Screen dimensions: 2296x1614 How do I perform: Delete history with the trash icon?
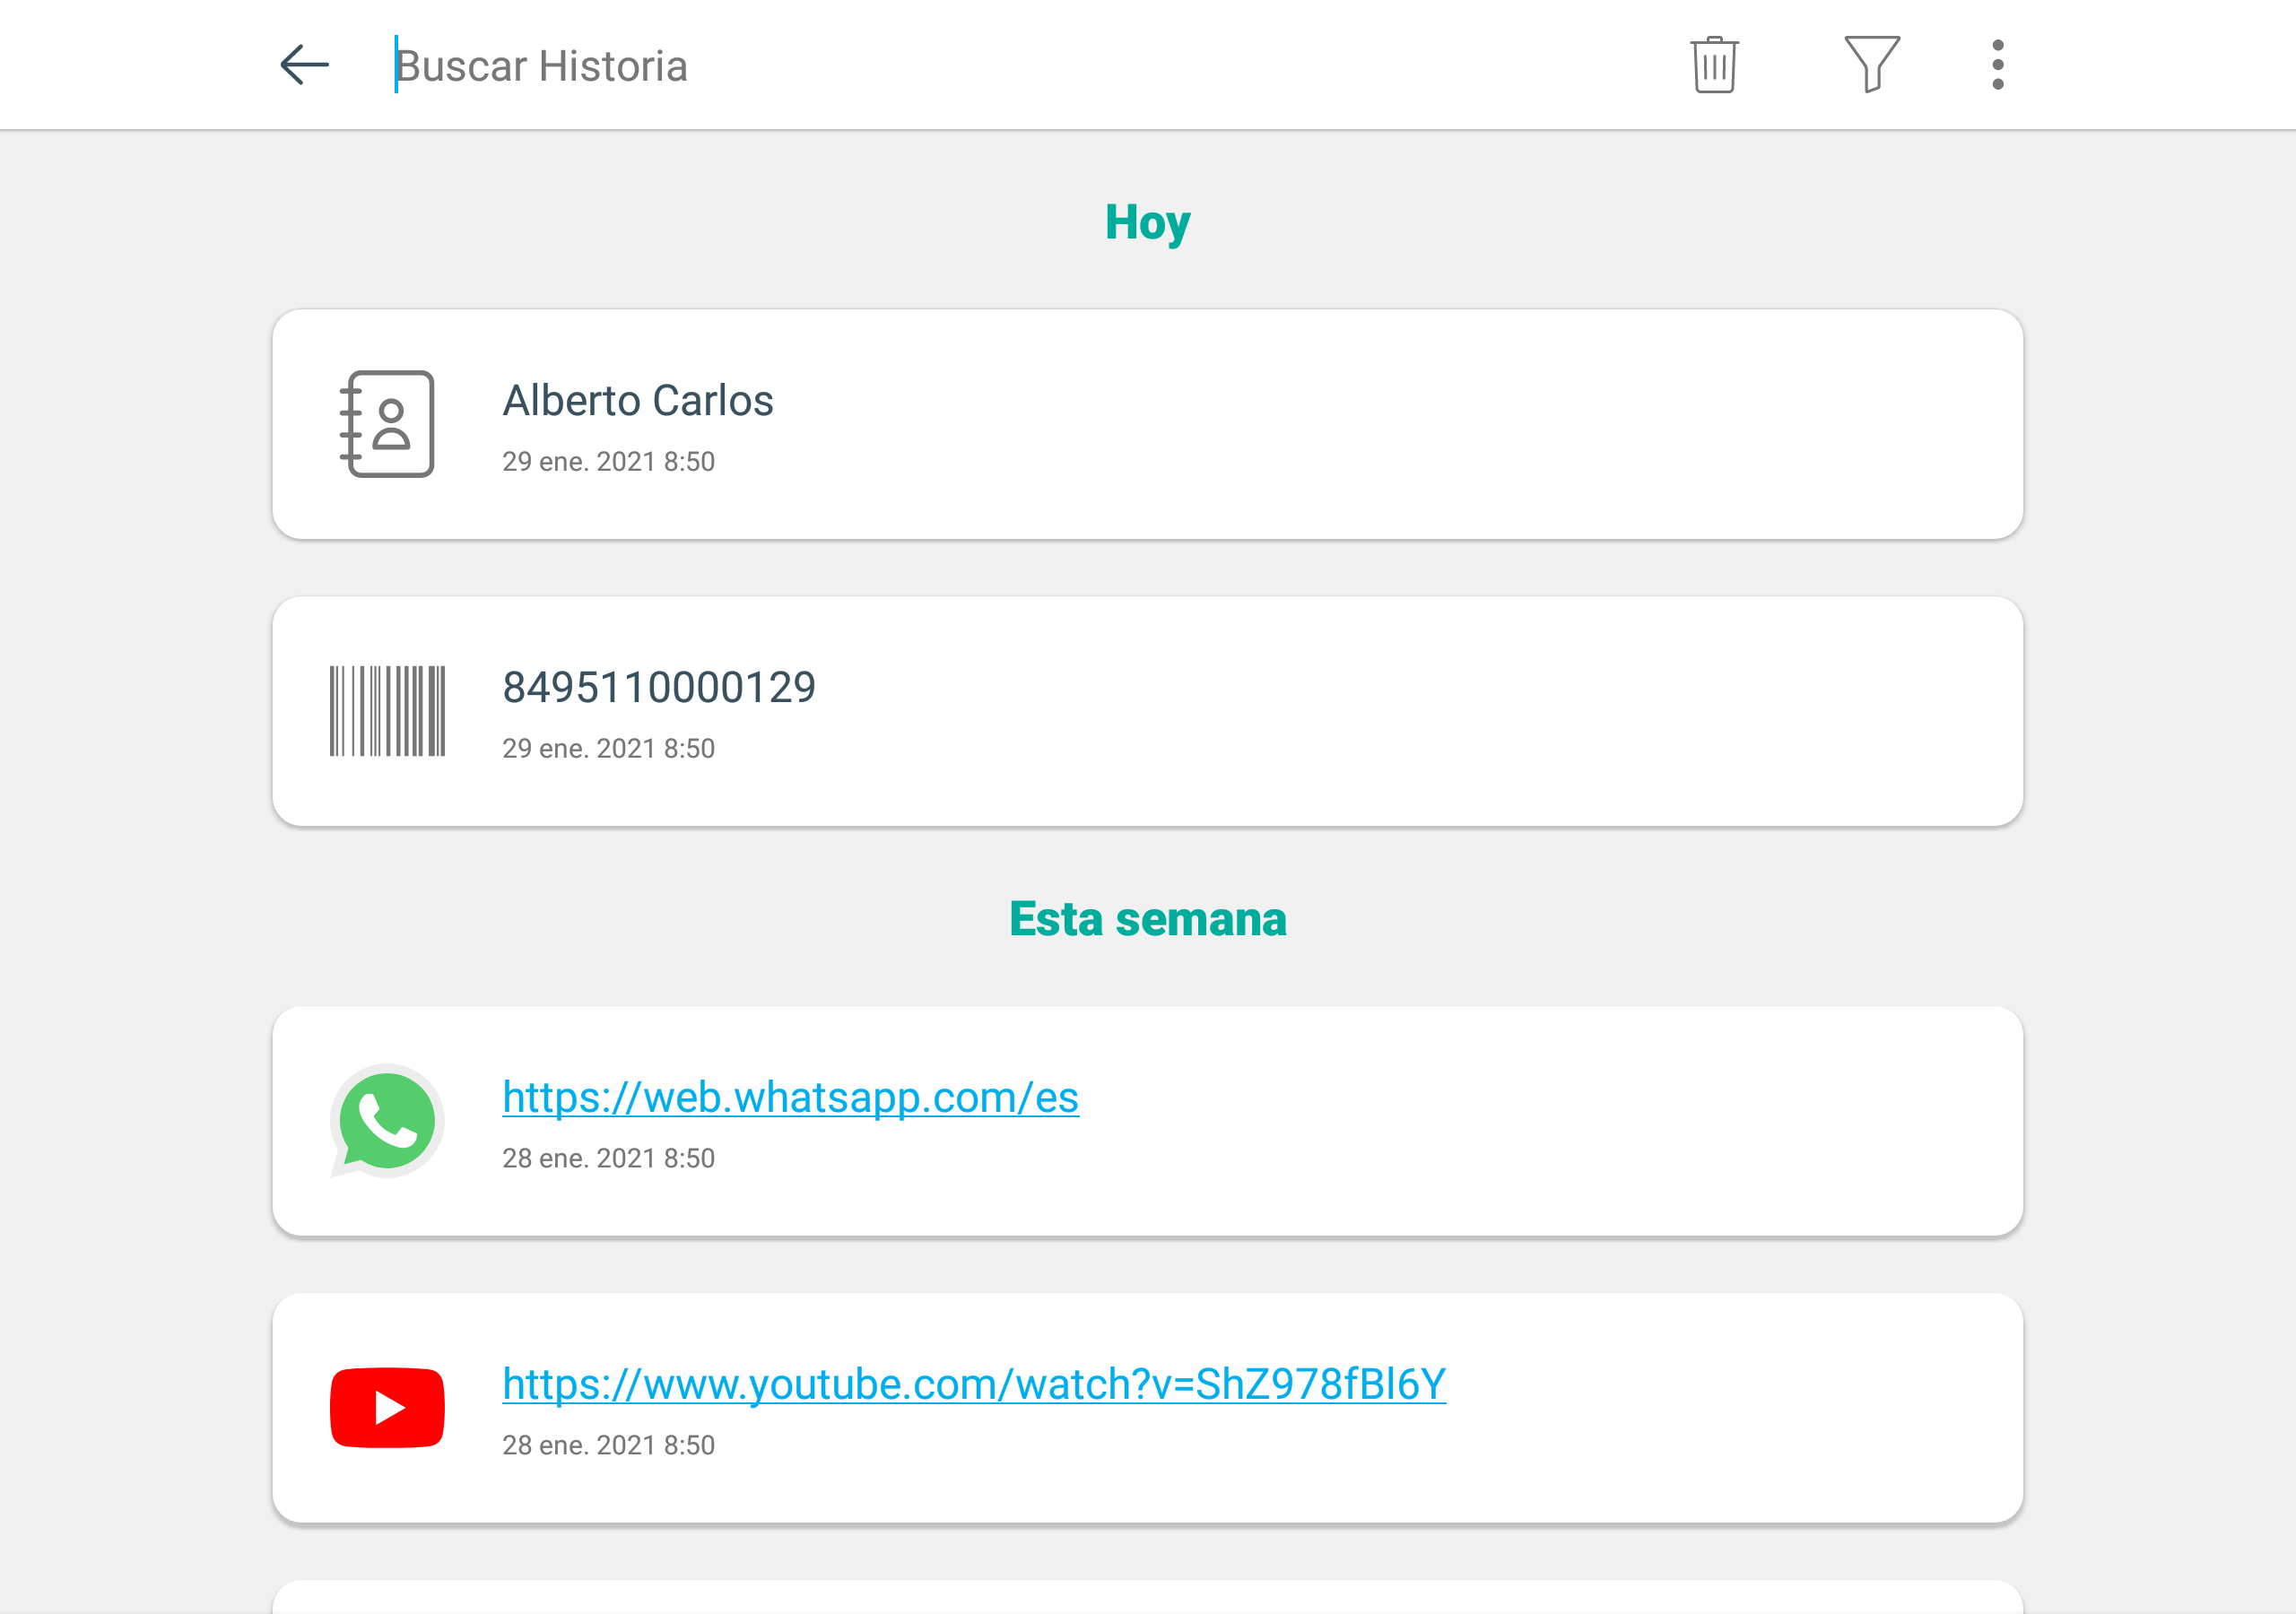click(x=1714, y=65)
